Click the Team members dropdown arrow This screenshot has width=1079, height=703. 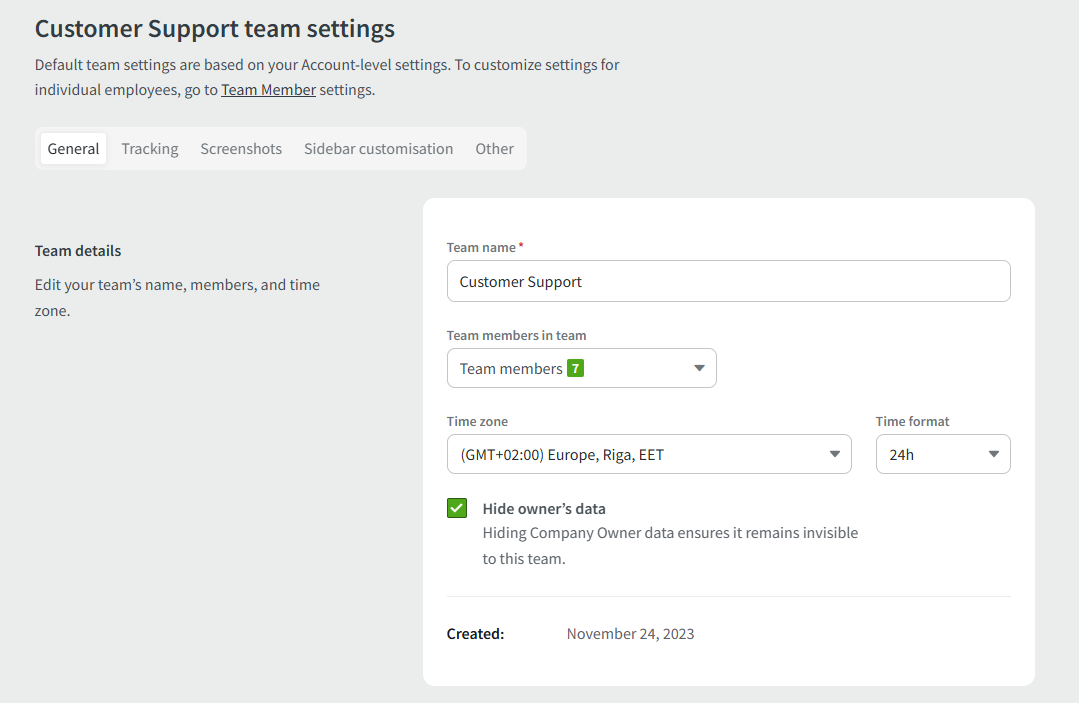(x=699, y=369)
